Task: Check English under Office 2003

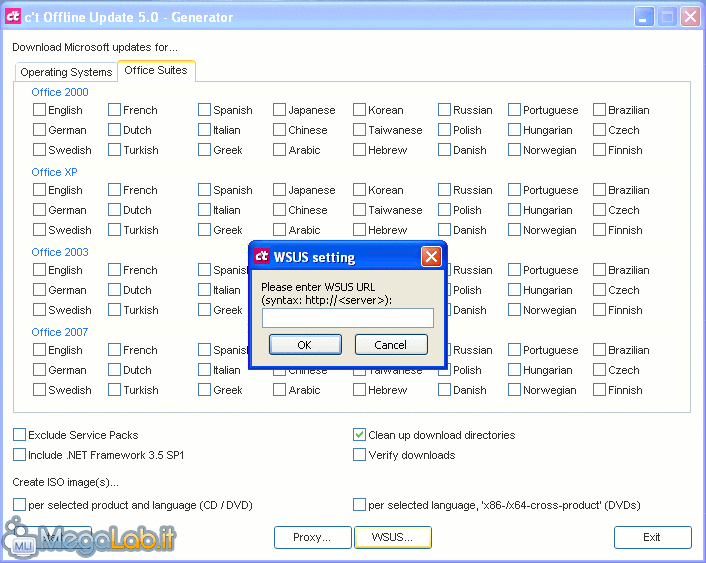Action: pyautogui.click(x=39, y=270)
